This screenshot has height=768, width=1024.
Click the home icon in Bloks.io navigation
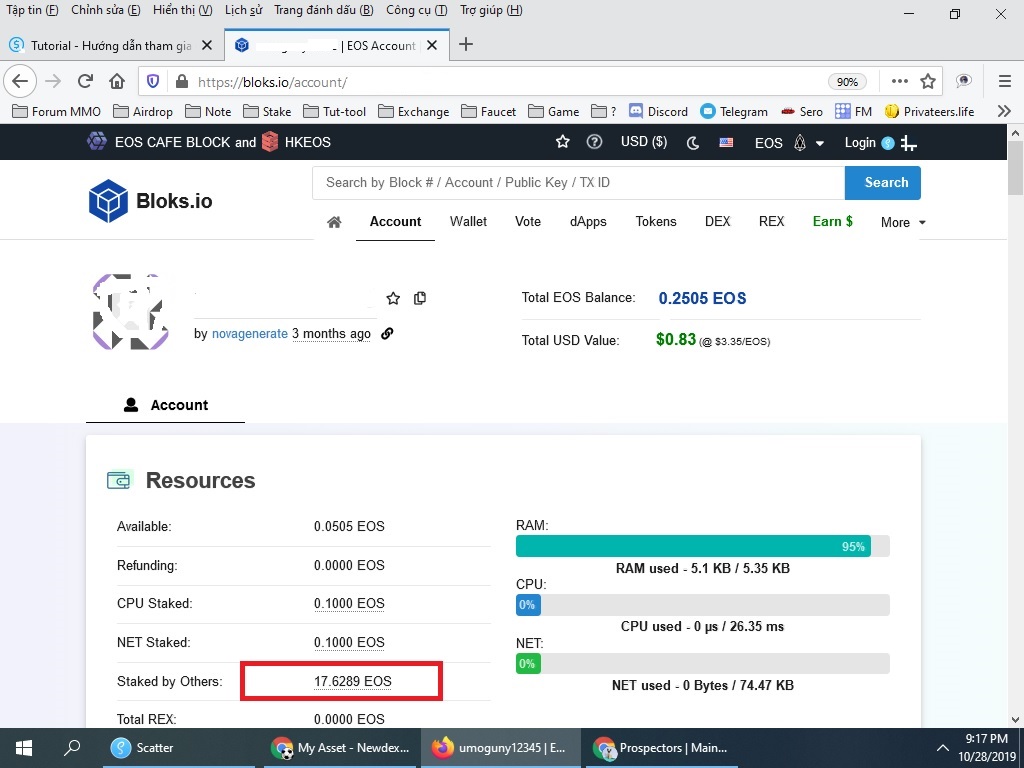334,222
